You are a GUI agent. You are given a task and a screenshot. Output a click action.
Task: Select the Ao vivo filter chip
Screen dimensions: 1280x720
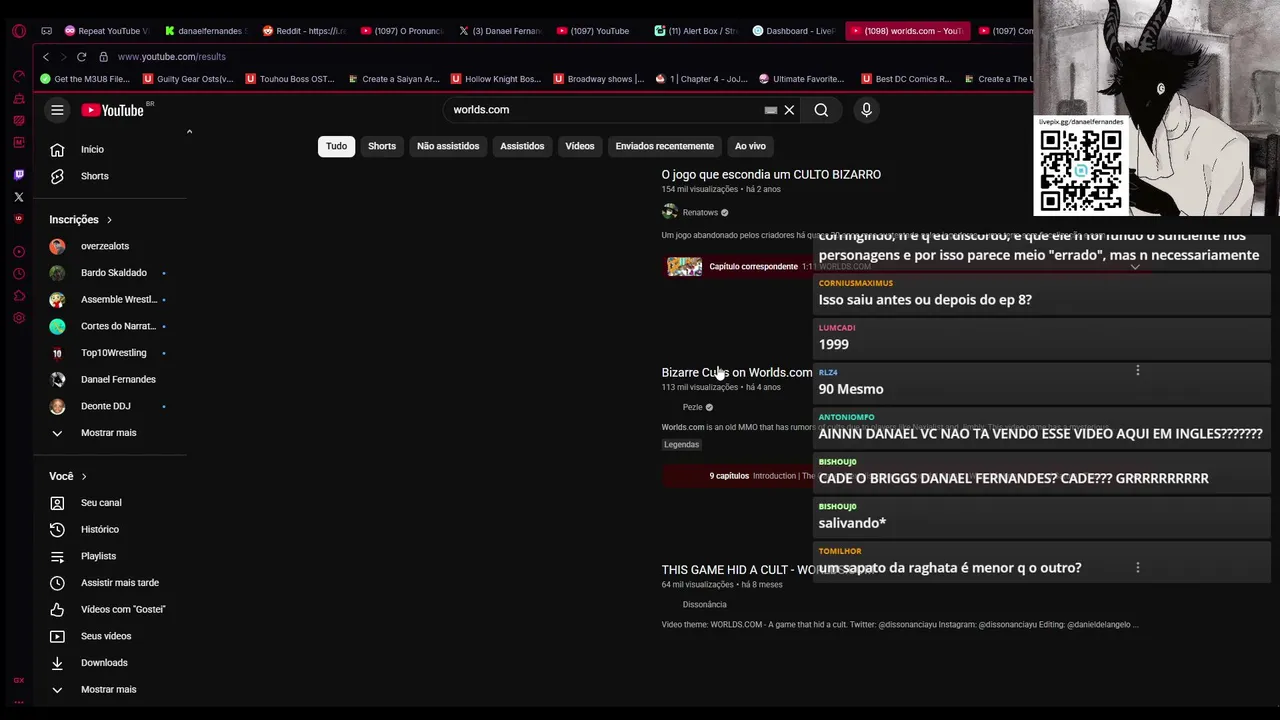click(750, 146)
